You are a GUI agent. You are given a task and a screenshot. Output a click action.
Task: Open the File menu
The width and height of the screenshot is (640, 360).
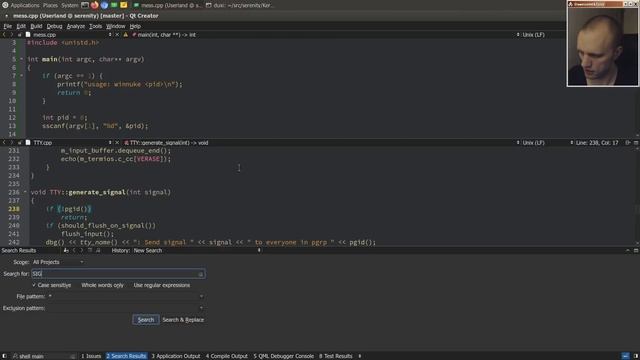[x=7, y=26]
